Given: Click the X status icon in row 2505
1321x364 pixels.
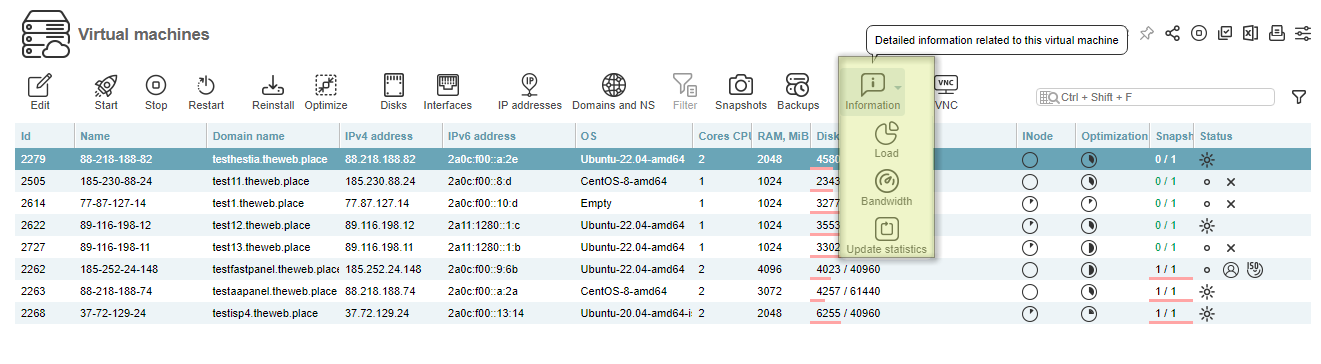Looking at the screenshot, I should pyautogui.click(x=1231, y=182).
